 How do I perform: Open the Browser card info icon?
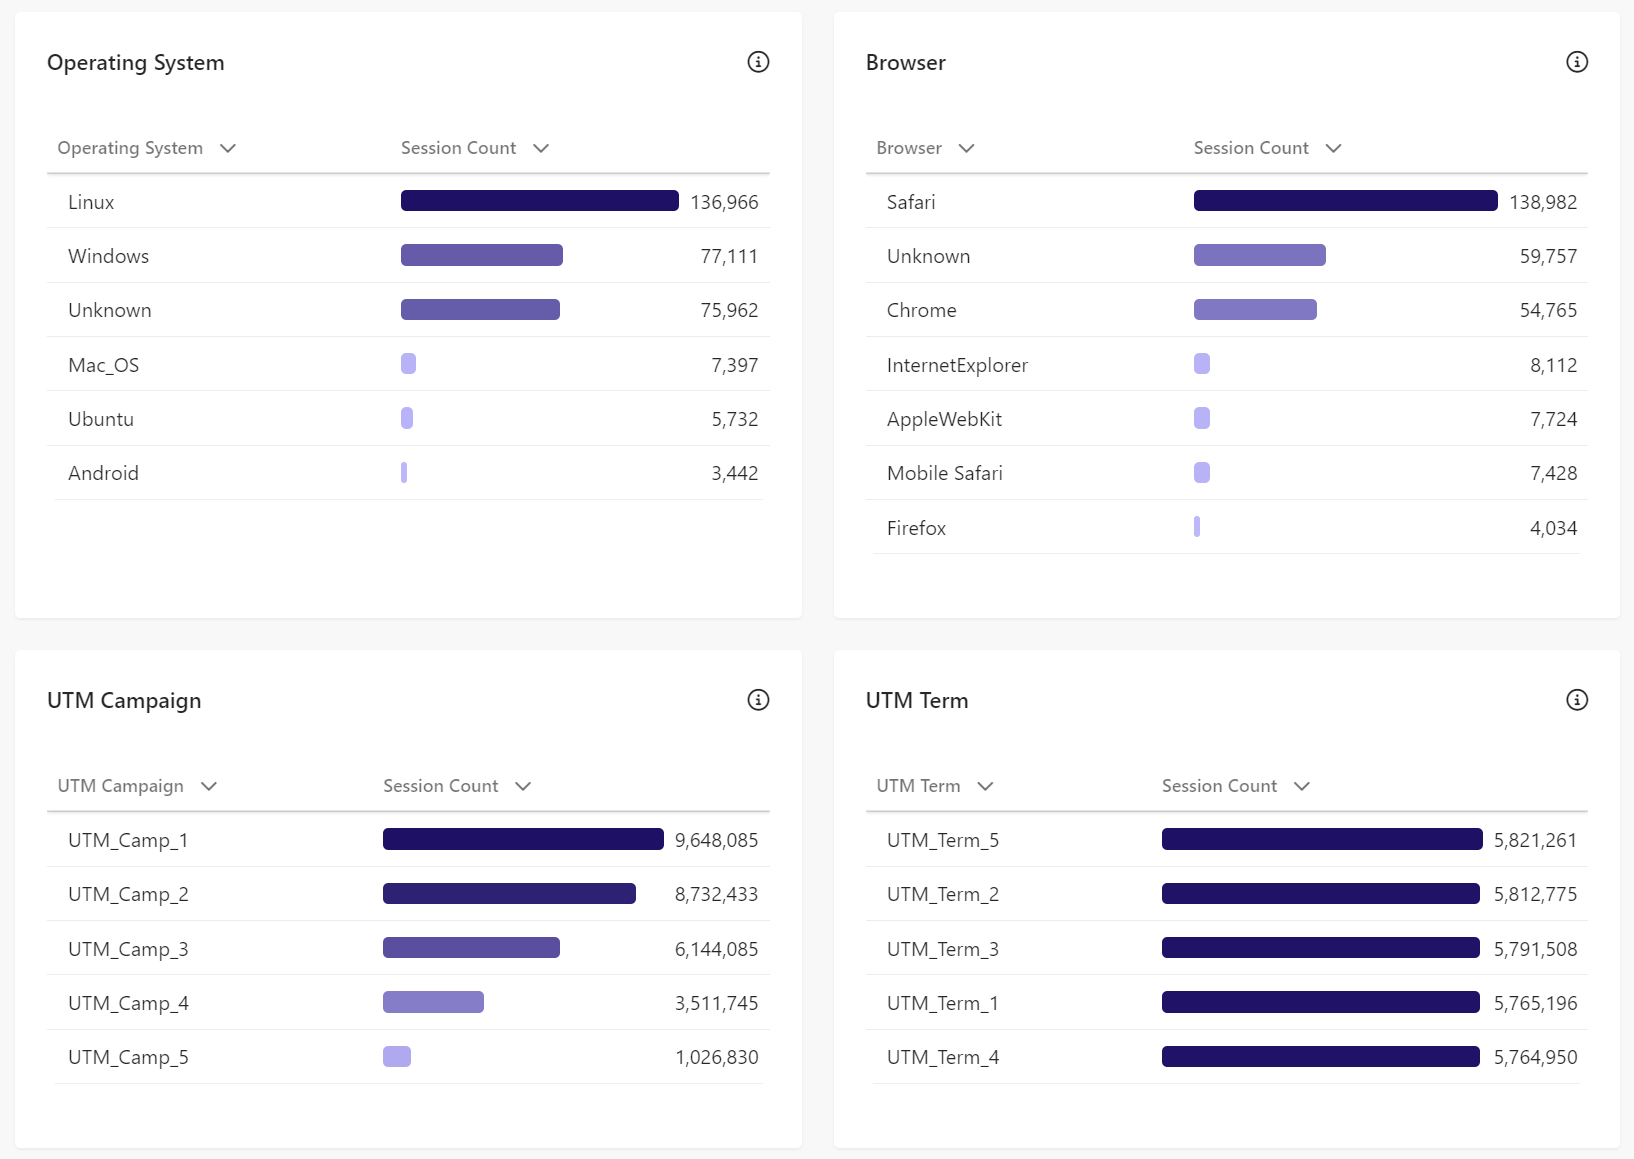tap(1577, 62)
